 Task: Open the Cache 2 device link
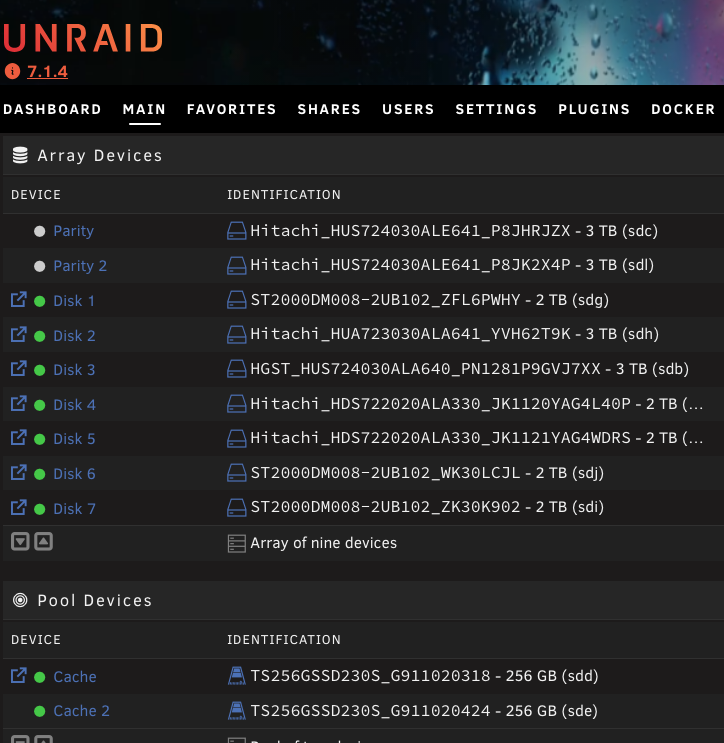81,711
